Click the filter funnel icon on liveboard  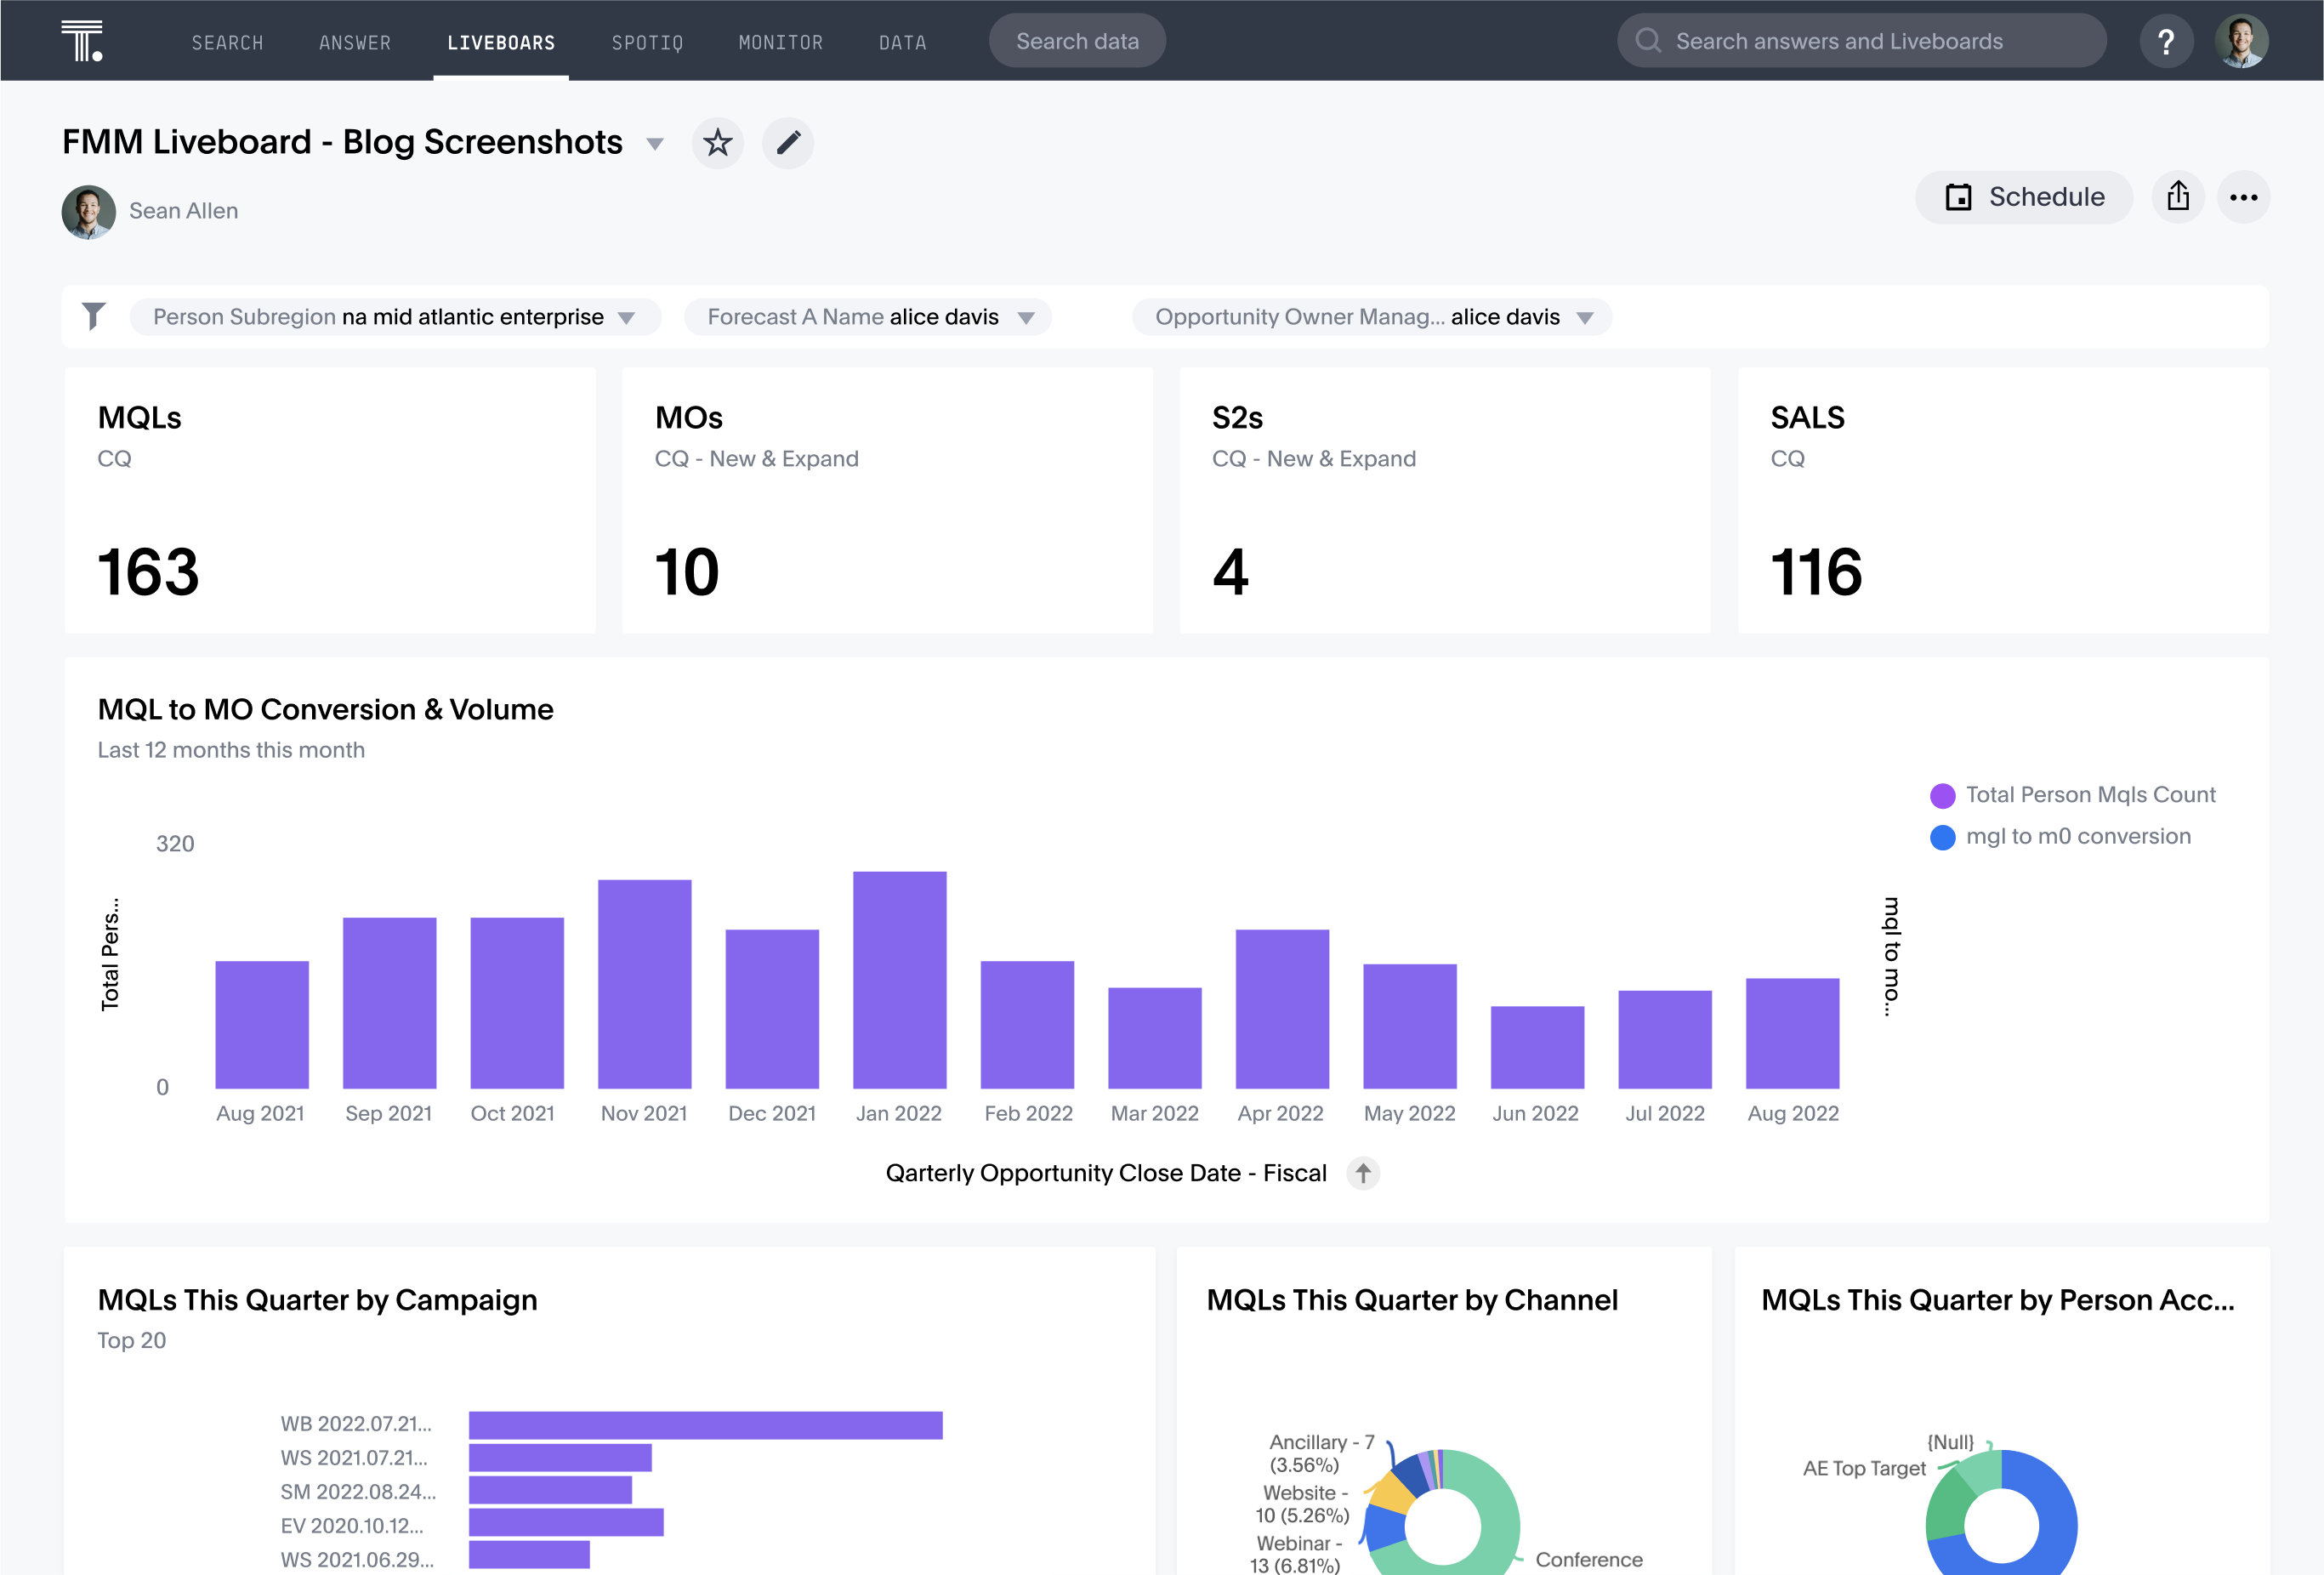pyautogui.click(x=94, y=315)
